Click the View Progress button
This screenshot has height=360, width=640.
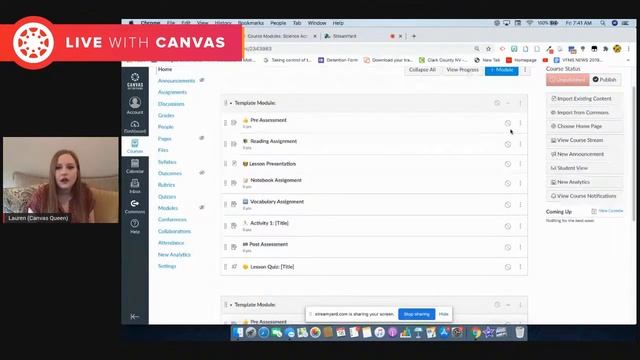pos(462,70)
